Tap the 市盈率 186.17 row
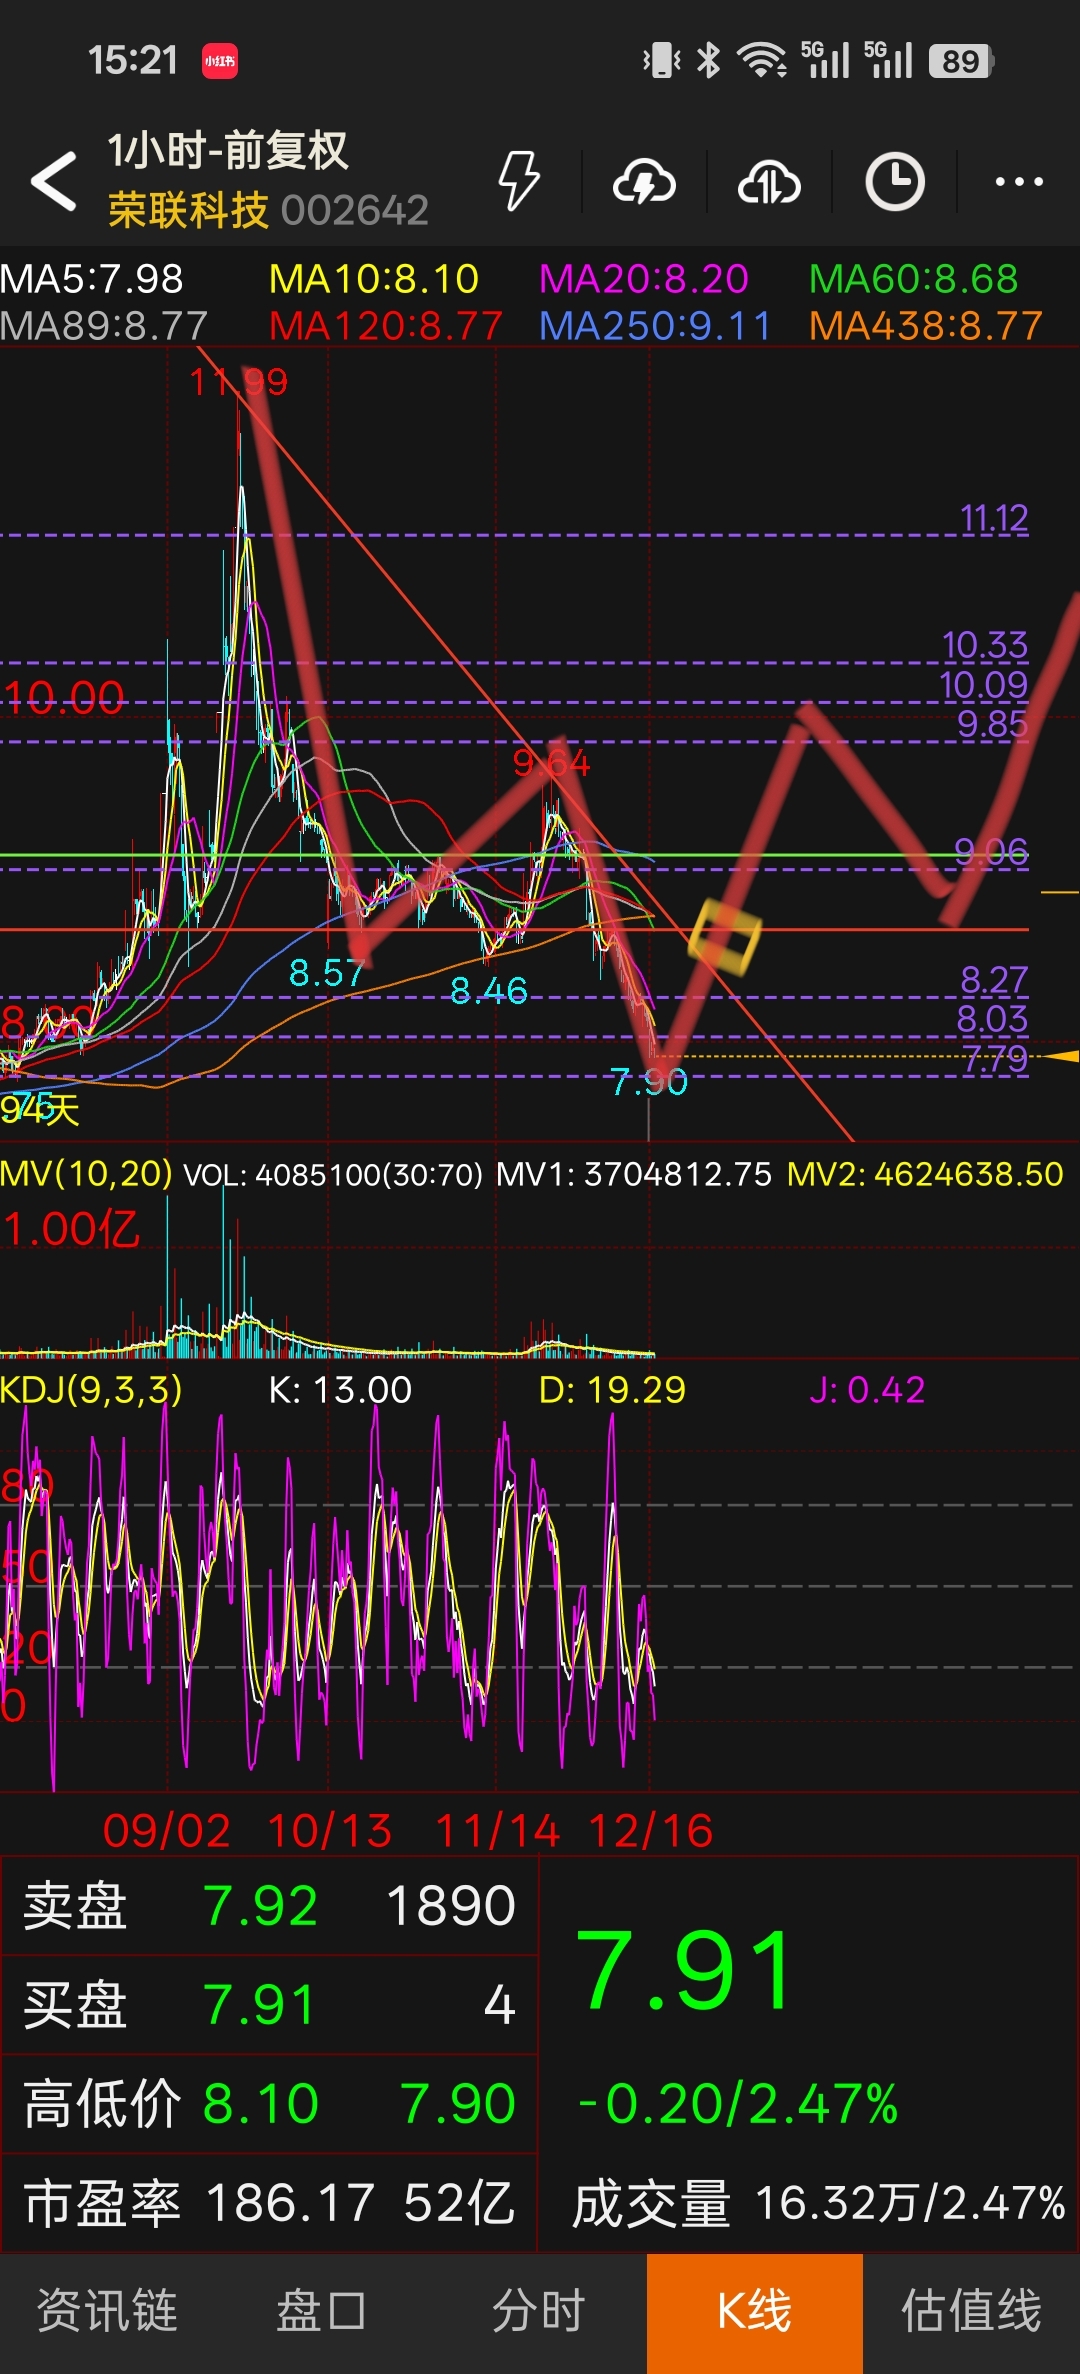 [269, 2203]
